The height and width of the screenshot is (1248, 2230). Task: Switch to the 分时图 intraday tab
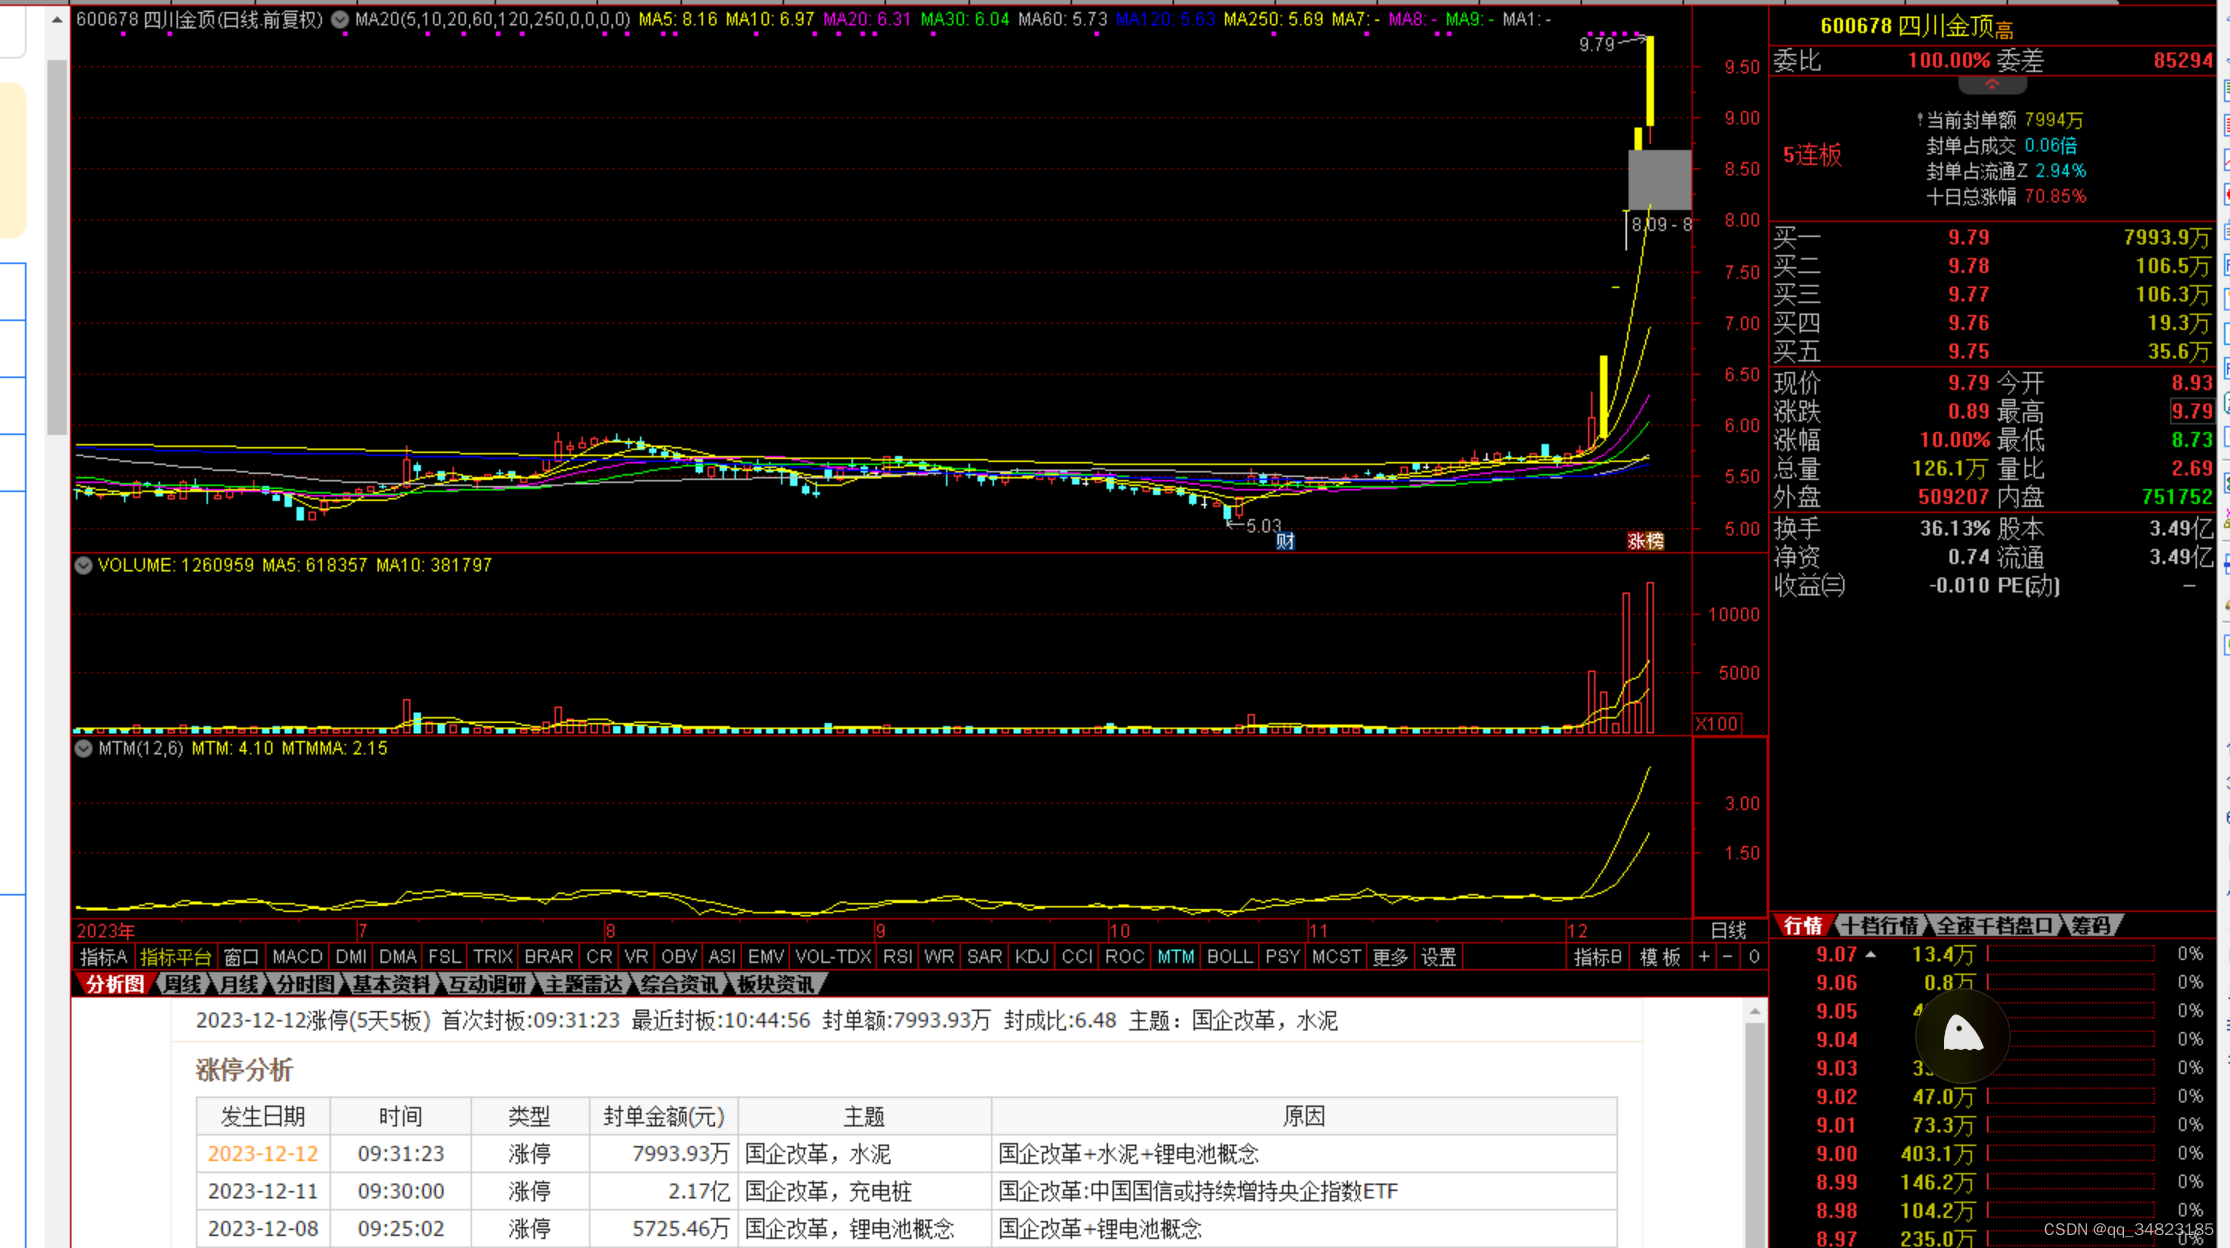click(x=305, y=984)
